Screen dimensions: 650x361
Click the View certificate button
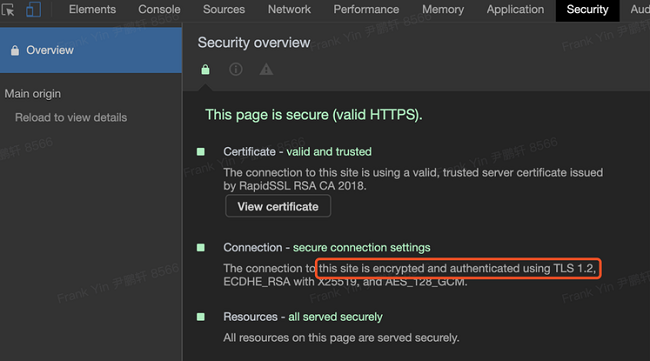[x=278, y=206]
